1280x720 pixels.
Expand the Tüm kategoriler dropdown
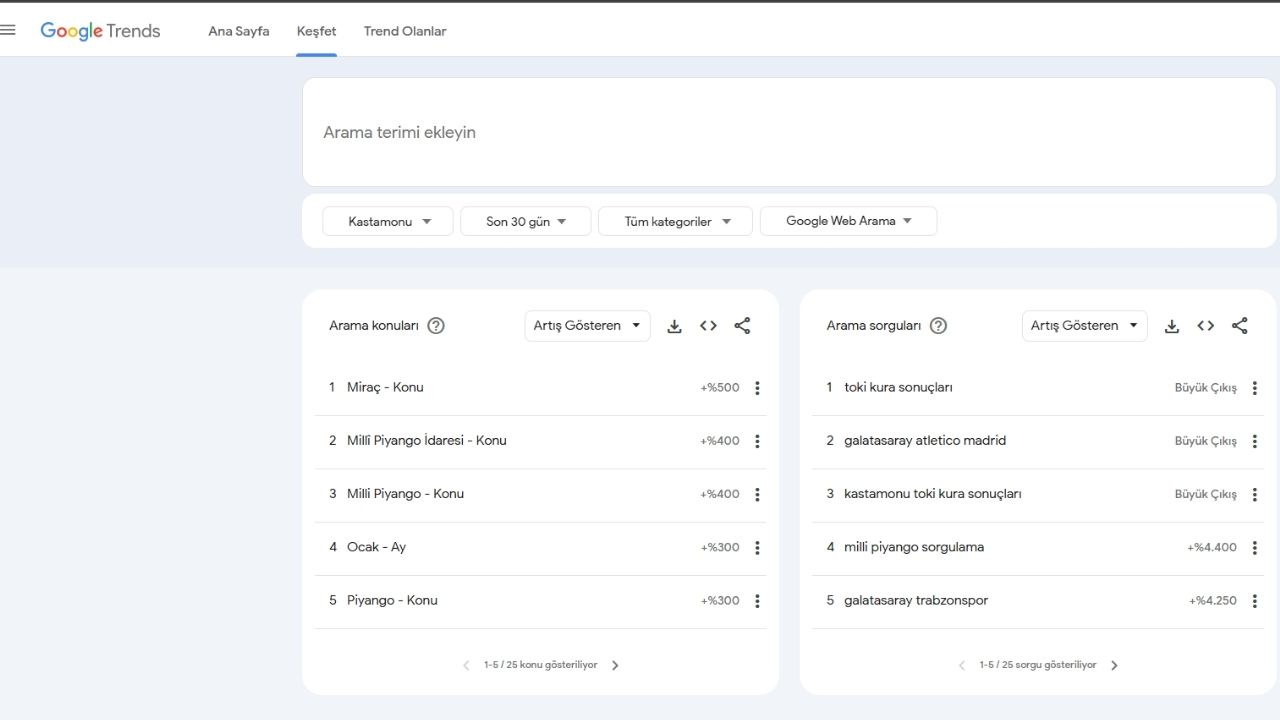click(675, 221)
